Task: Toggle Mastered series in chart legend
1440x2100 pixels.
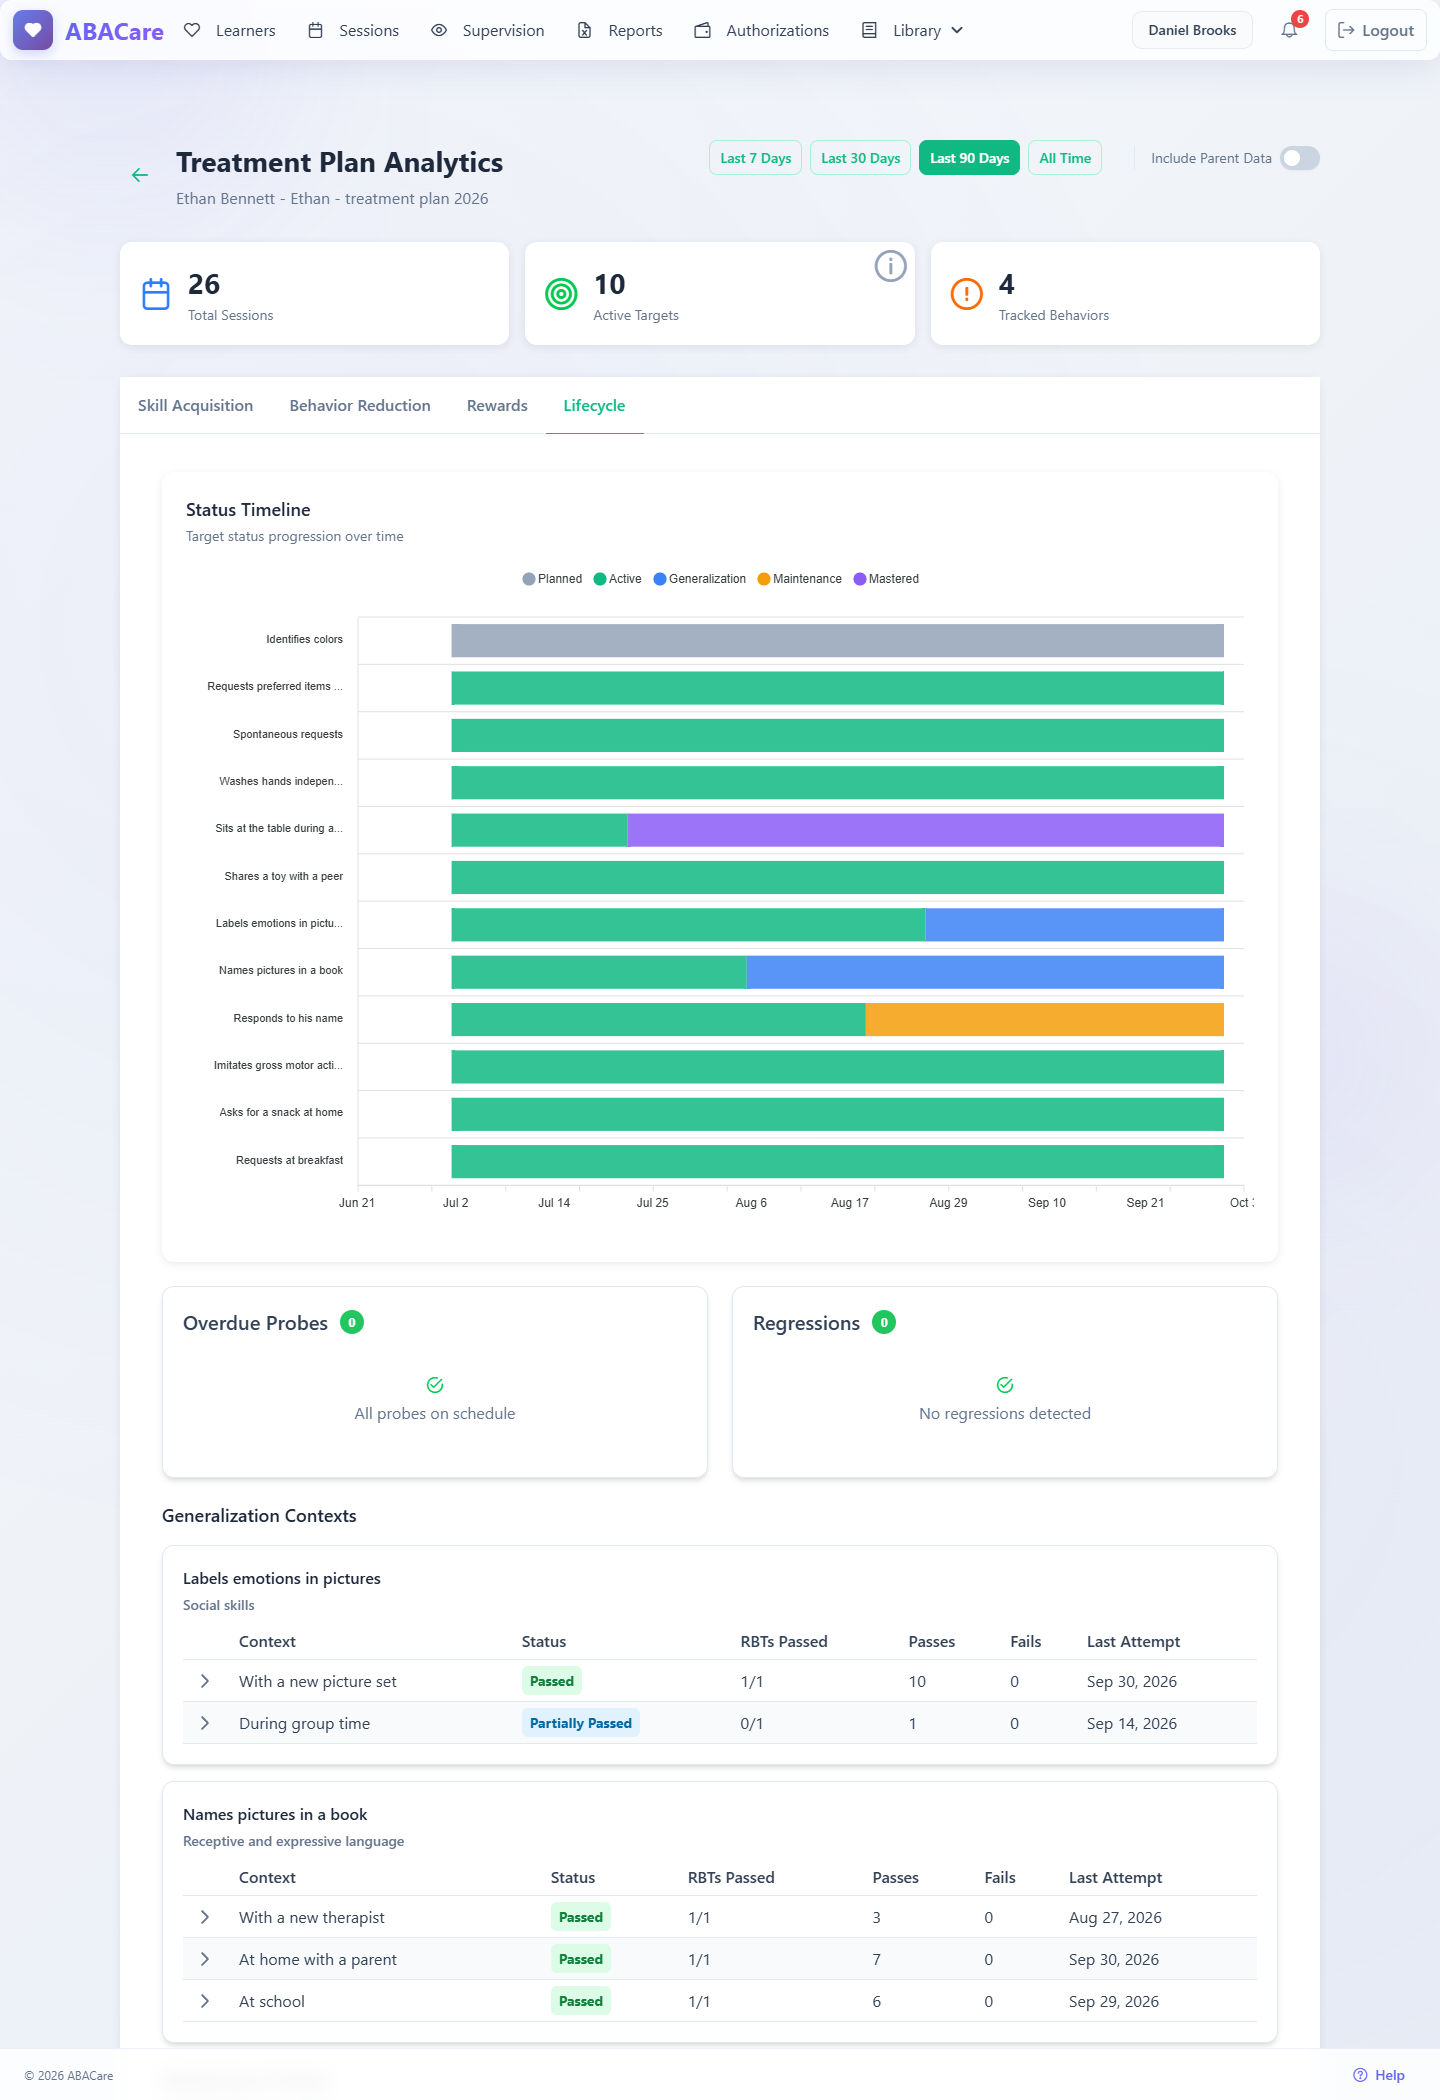Action: [x=886, y=579]
